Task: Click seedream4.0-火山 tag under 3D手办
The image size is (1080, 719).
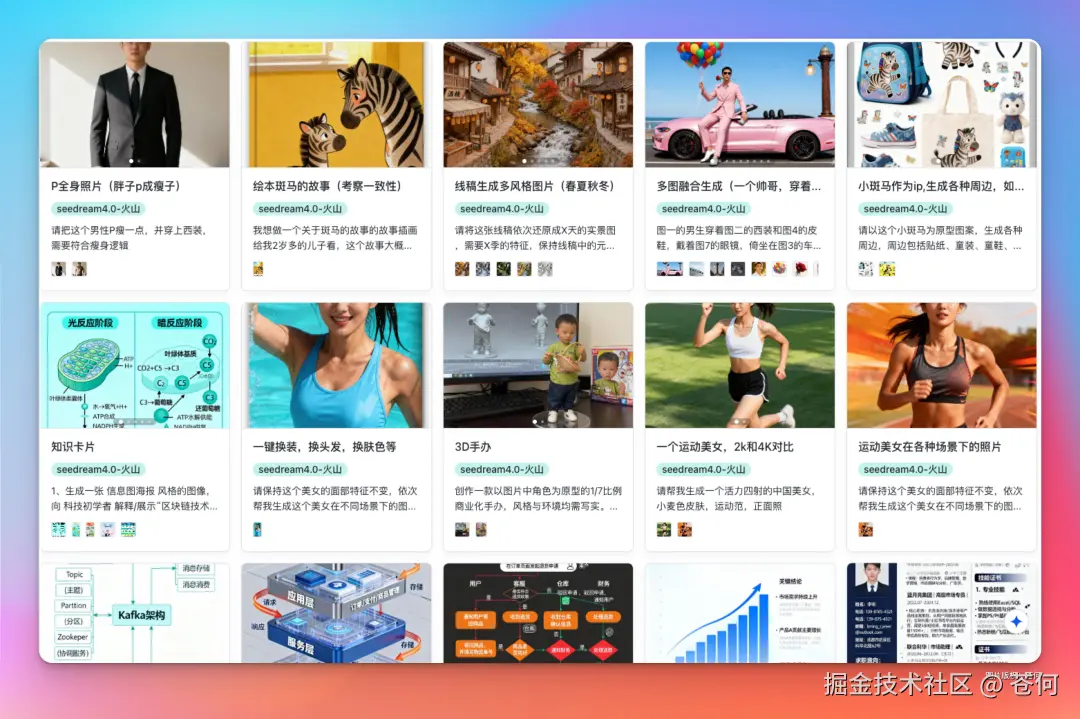Action: (501, 470)
